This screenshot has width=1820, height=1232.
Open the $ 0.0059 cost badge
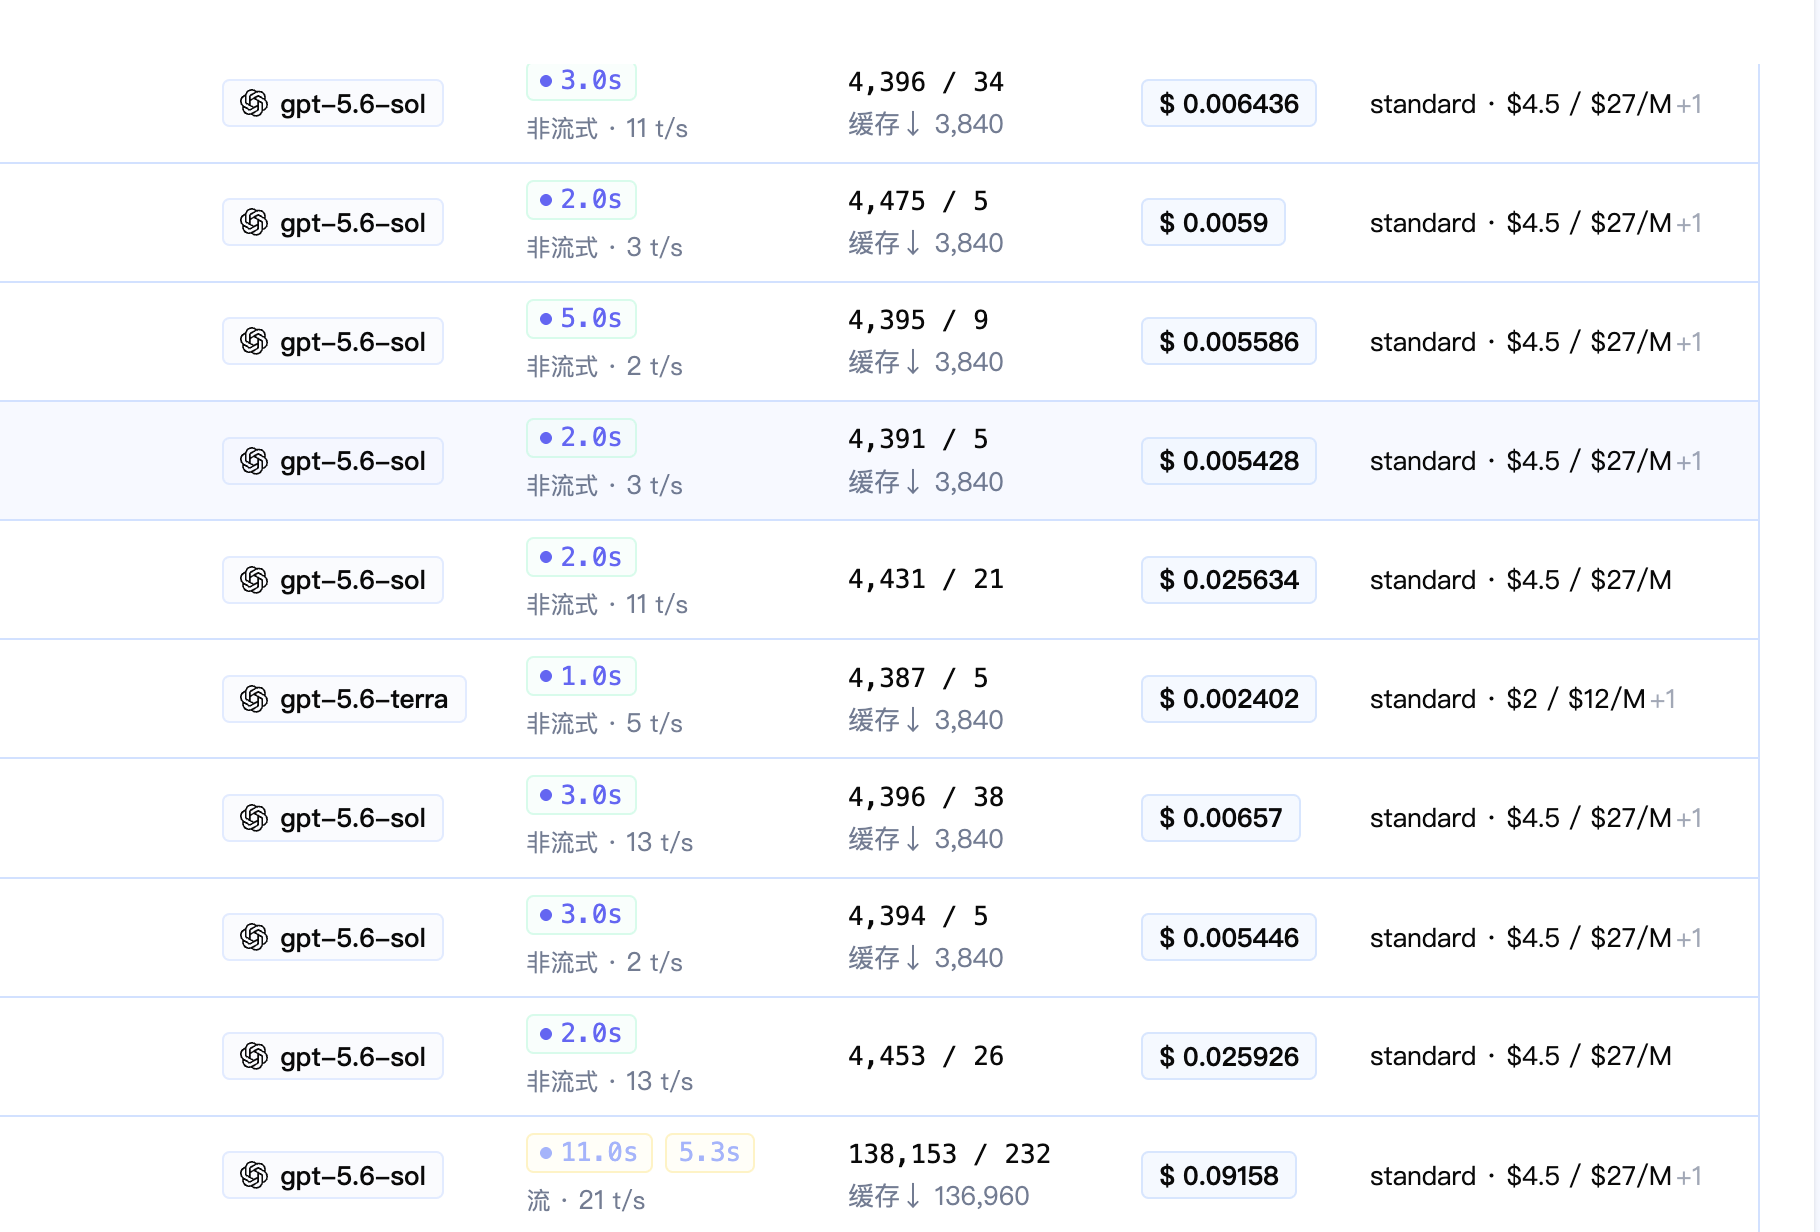(1213, 222)
